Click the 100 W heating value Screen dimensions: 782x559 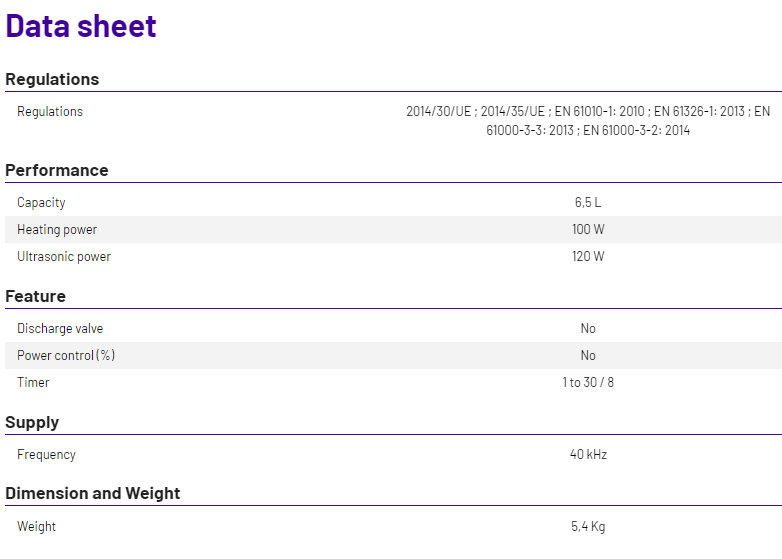588,229
